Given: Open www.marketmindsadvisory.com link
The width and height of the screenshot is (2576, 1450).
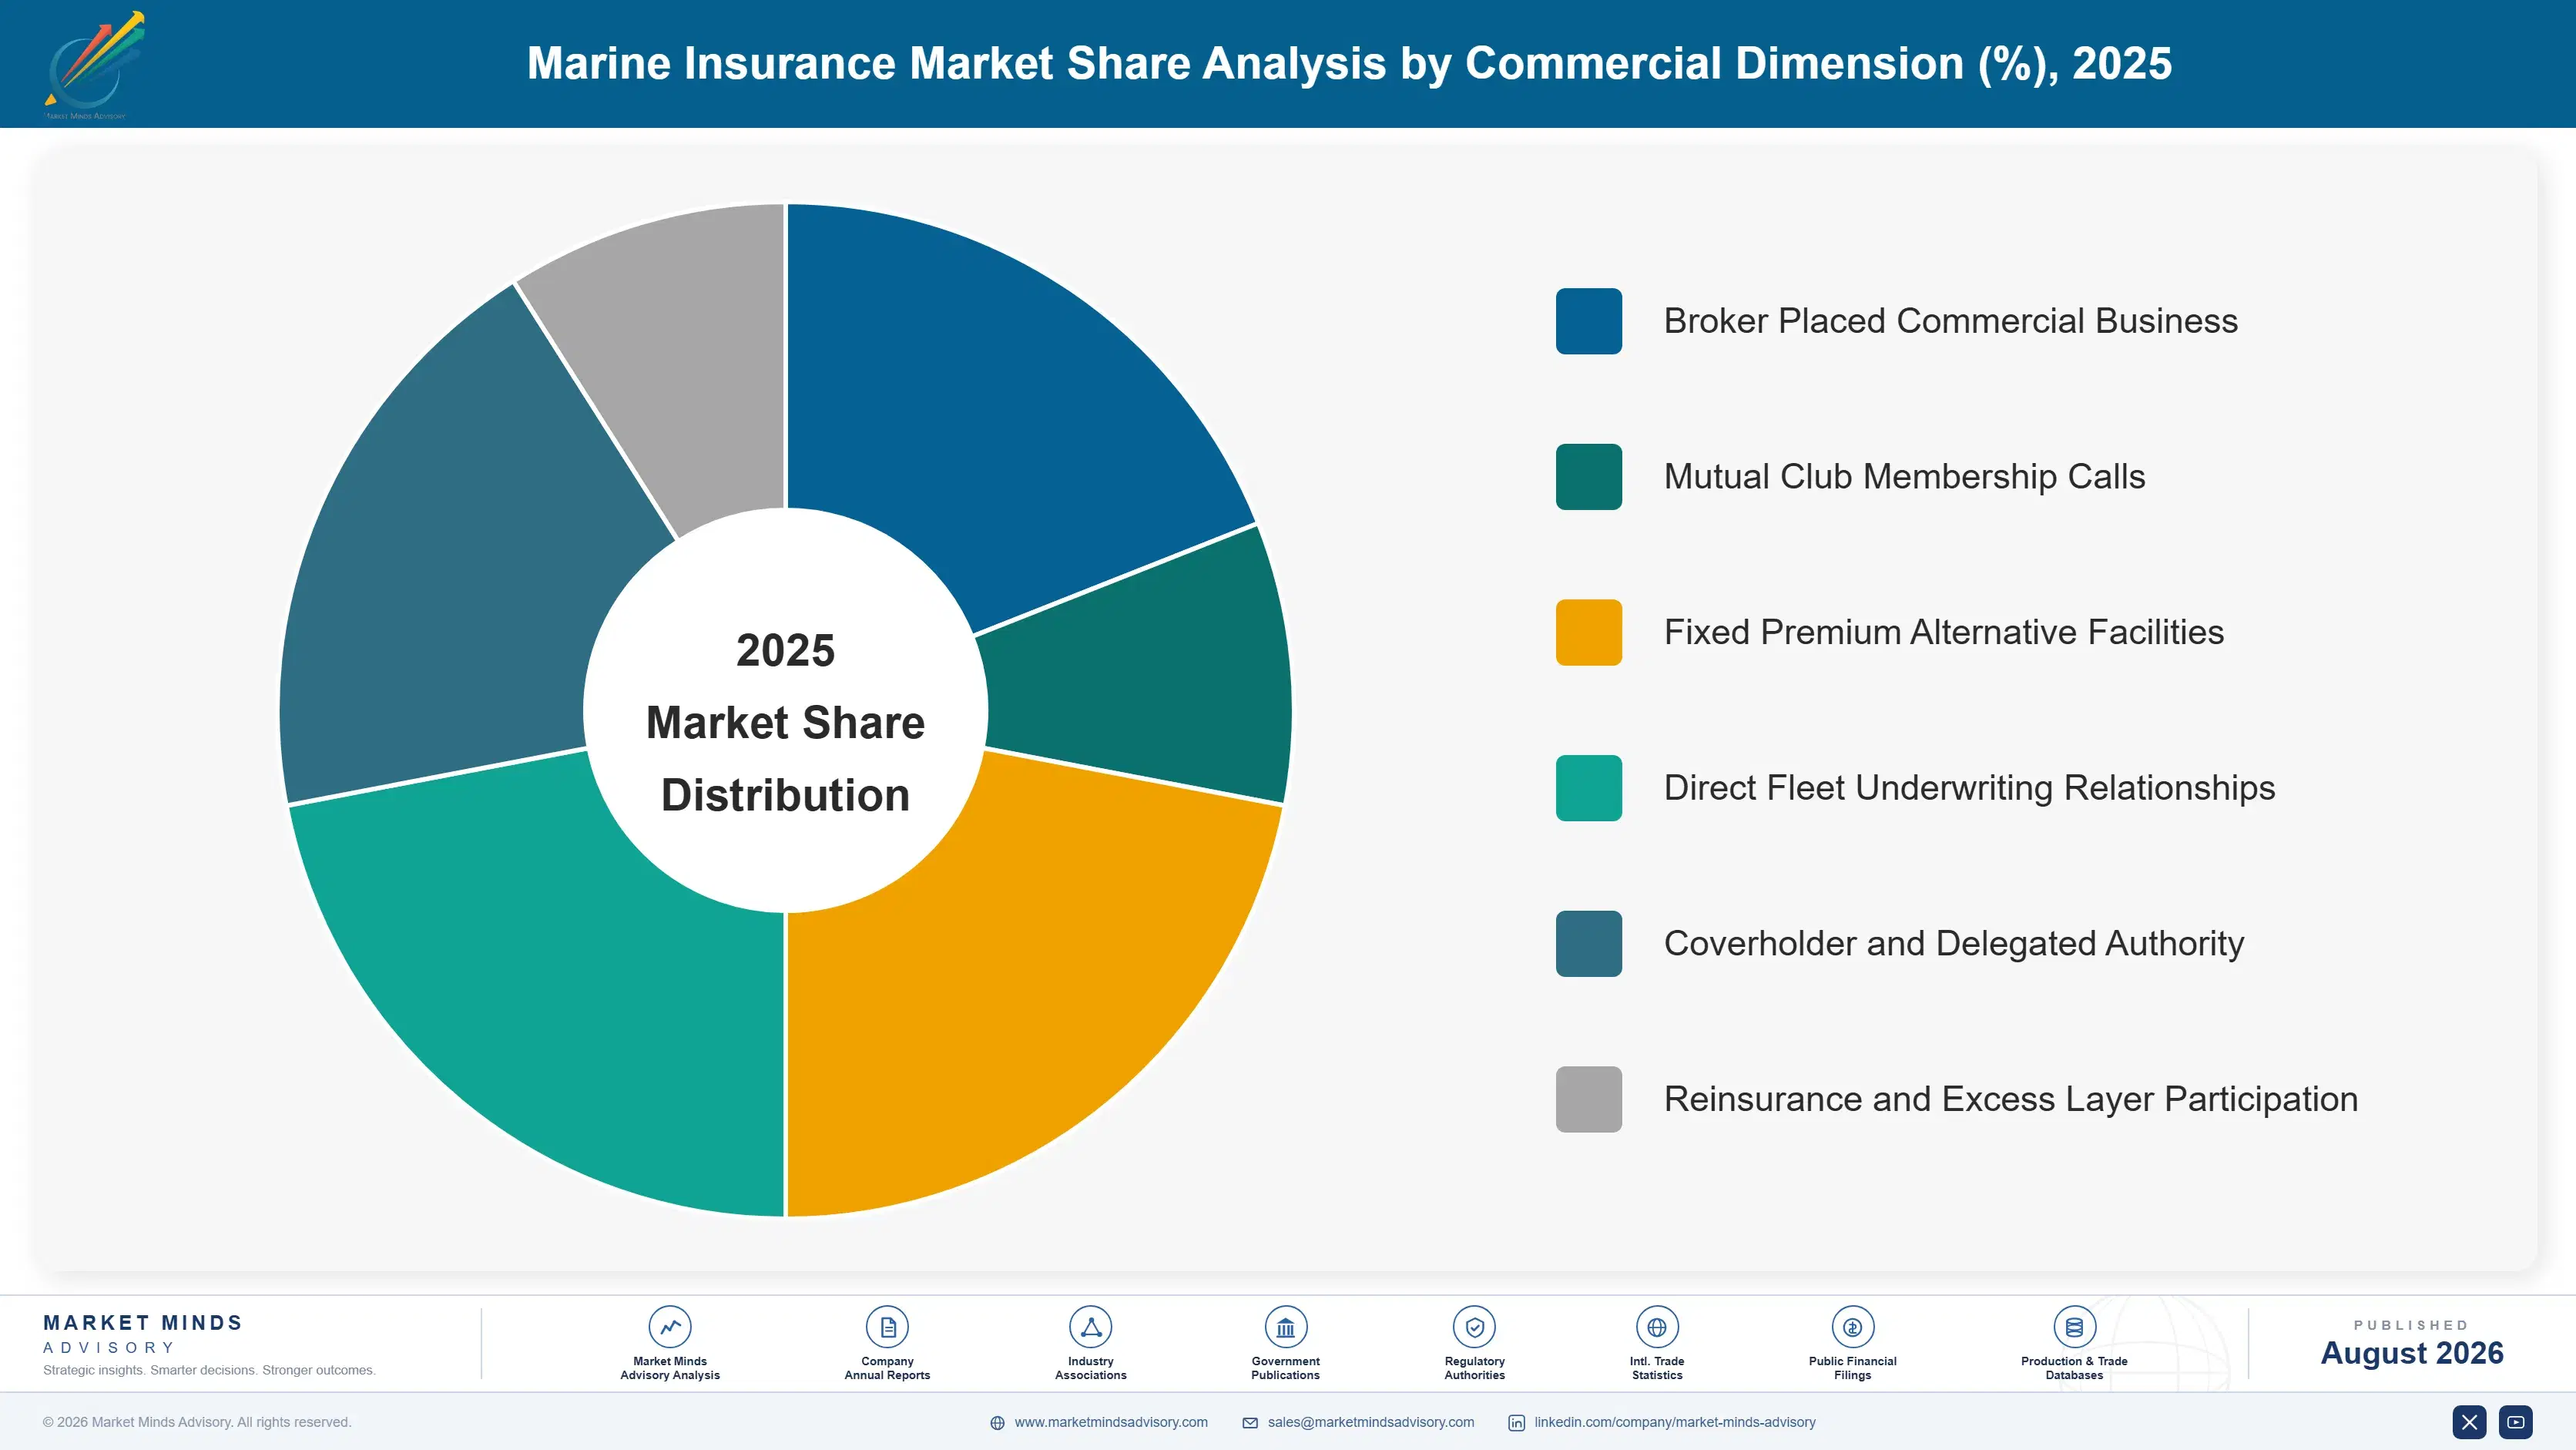Looking at the screenshot, I should pos(1111,1422).
